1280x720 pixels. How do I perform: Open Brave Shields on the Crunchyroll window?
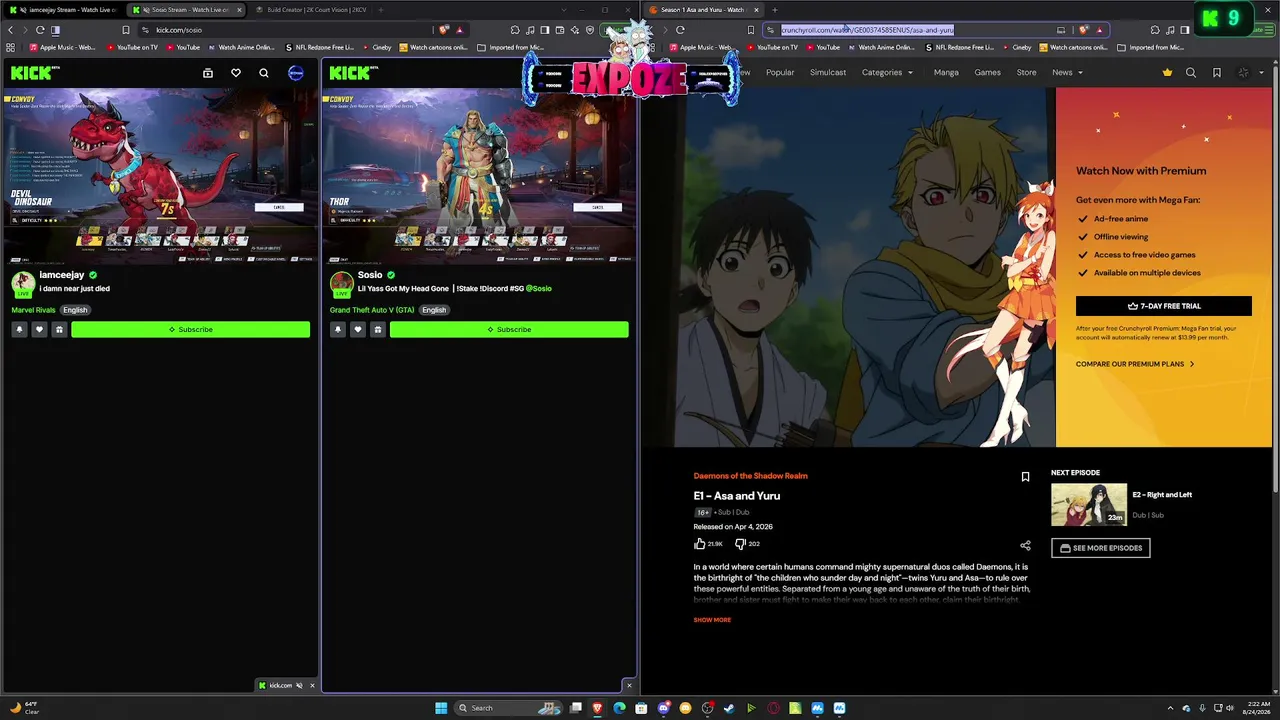1084,30
